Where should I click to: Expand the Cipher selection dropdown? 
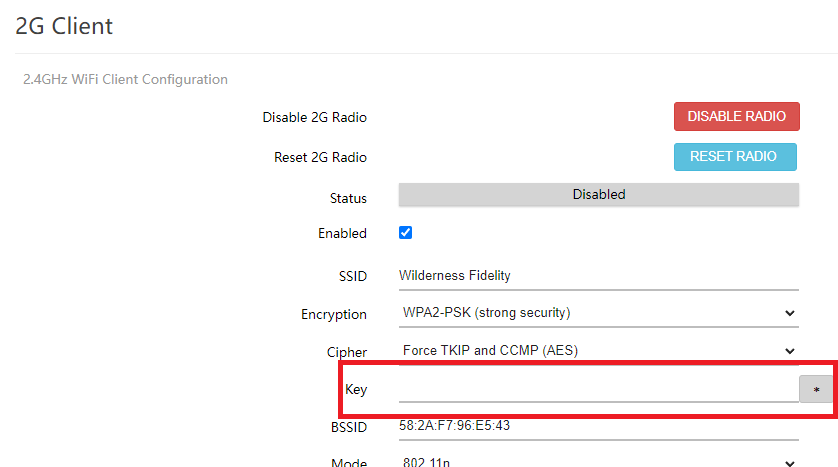(598, 351)
